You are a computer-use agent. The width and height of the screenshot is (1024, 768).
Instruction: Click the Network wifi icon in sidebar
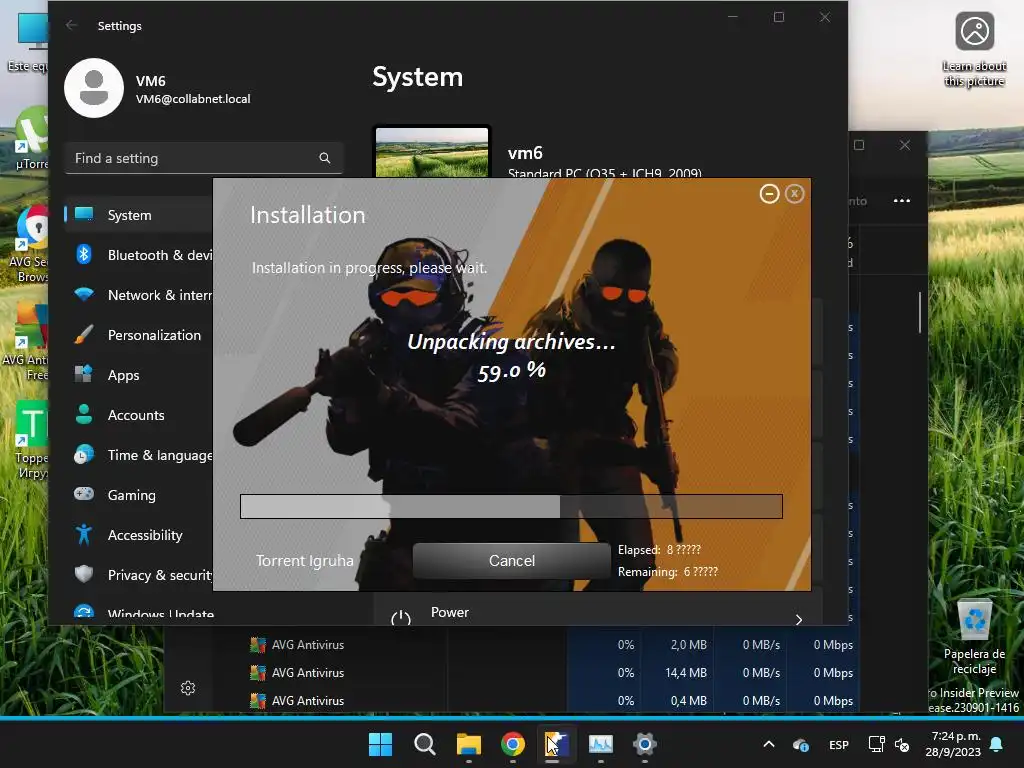coord(84,295)
